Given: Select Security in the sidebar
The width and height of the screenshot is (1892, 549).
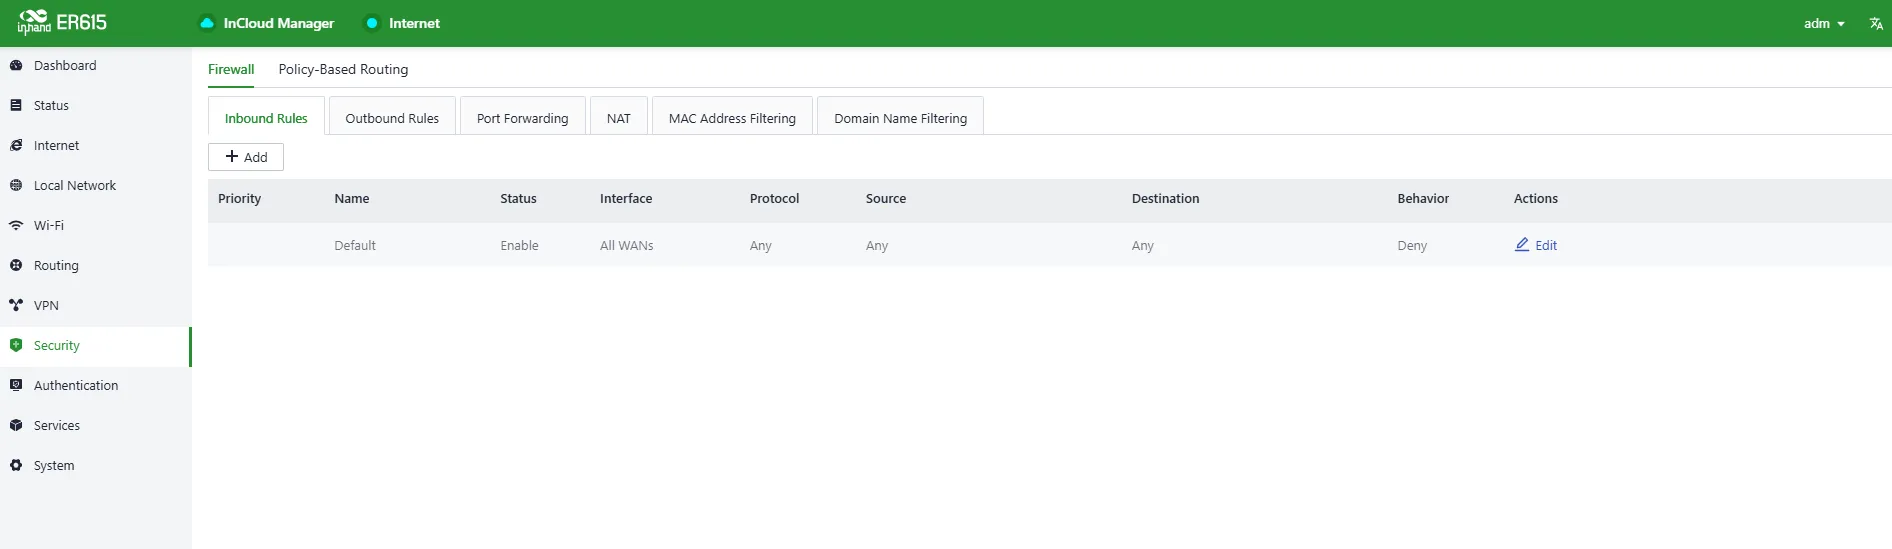Looking at the screenshot, I should click(95, 346).
